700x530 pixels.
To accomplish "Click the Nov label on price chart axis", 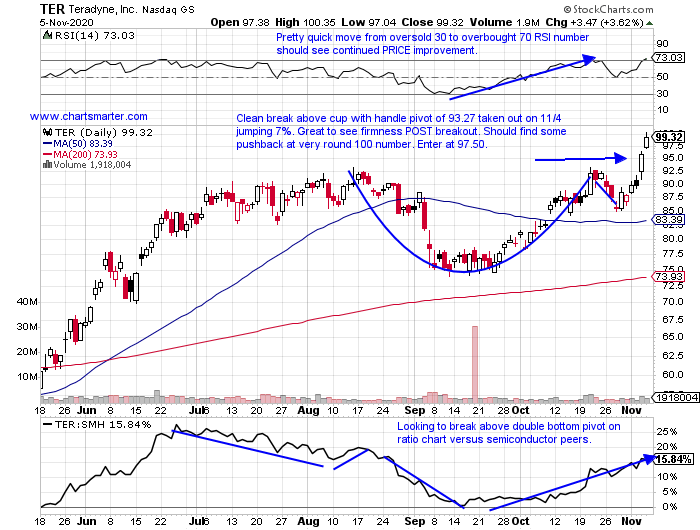I will (x=631, y=410).
